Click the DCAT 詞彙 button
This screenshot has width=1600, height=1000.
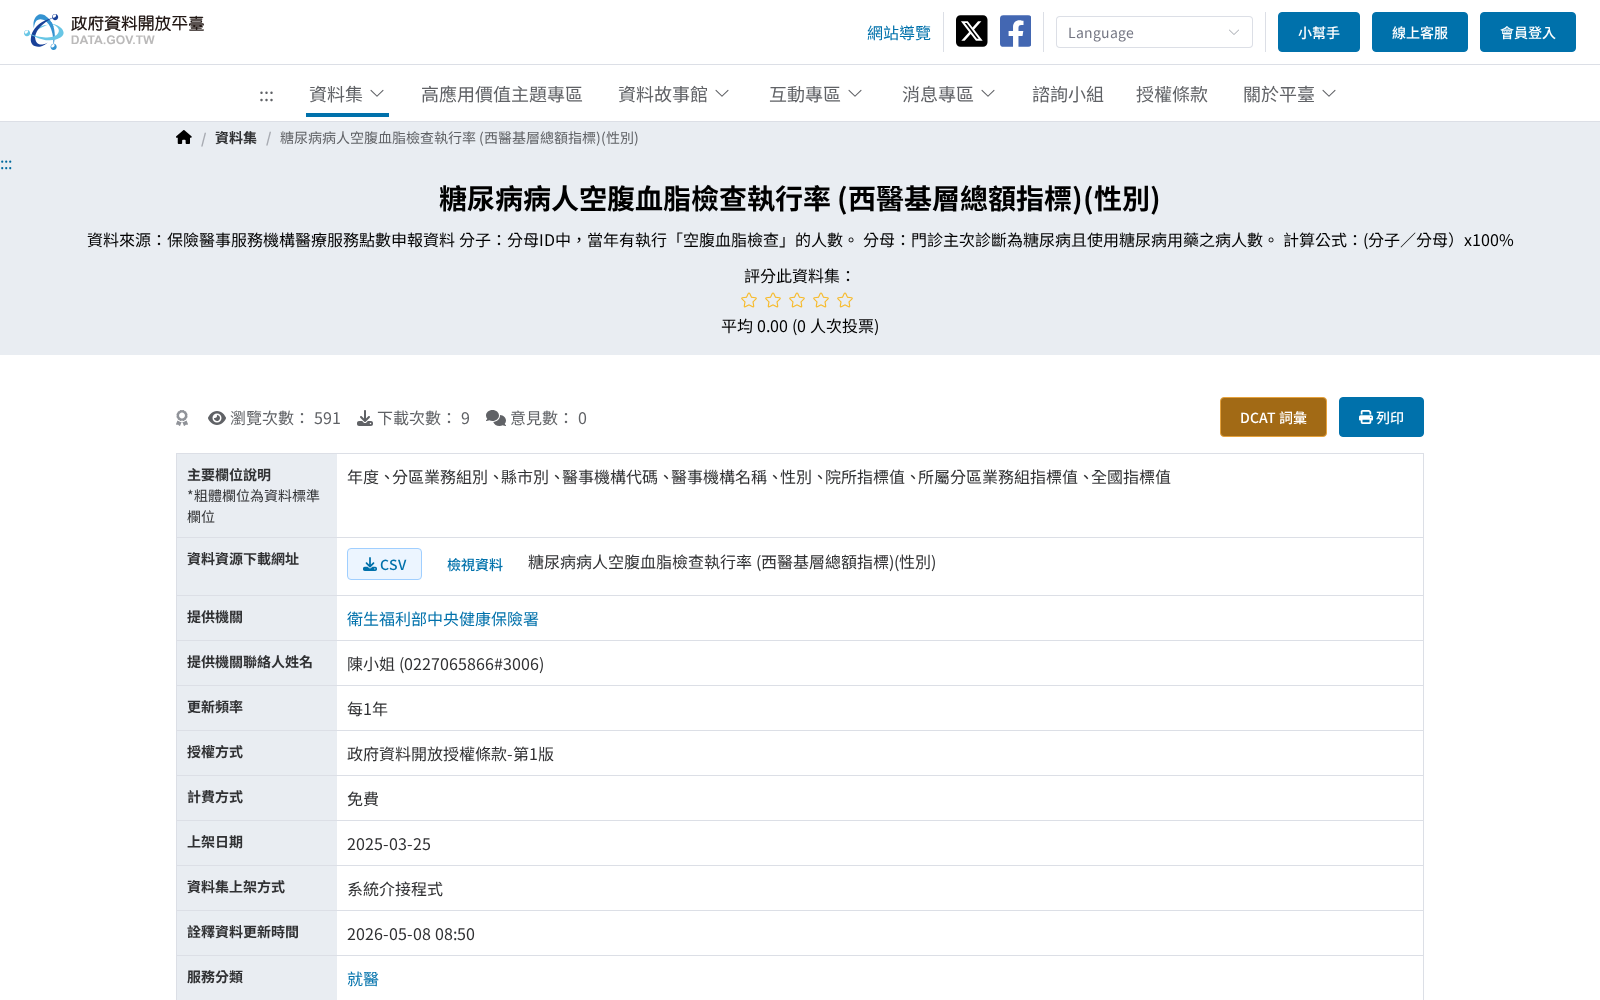pos(1273,417)
